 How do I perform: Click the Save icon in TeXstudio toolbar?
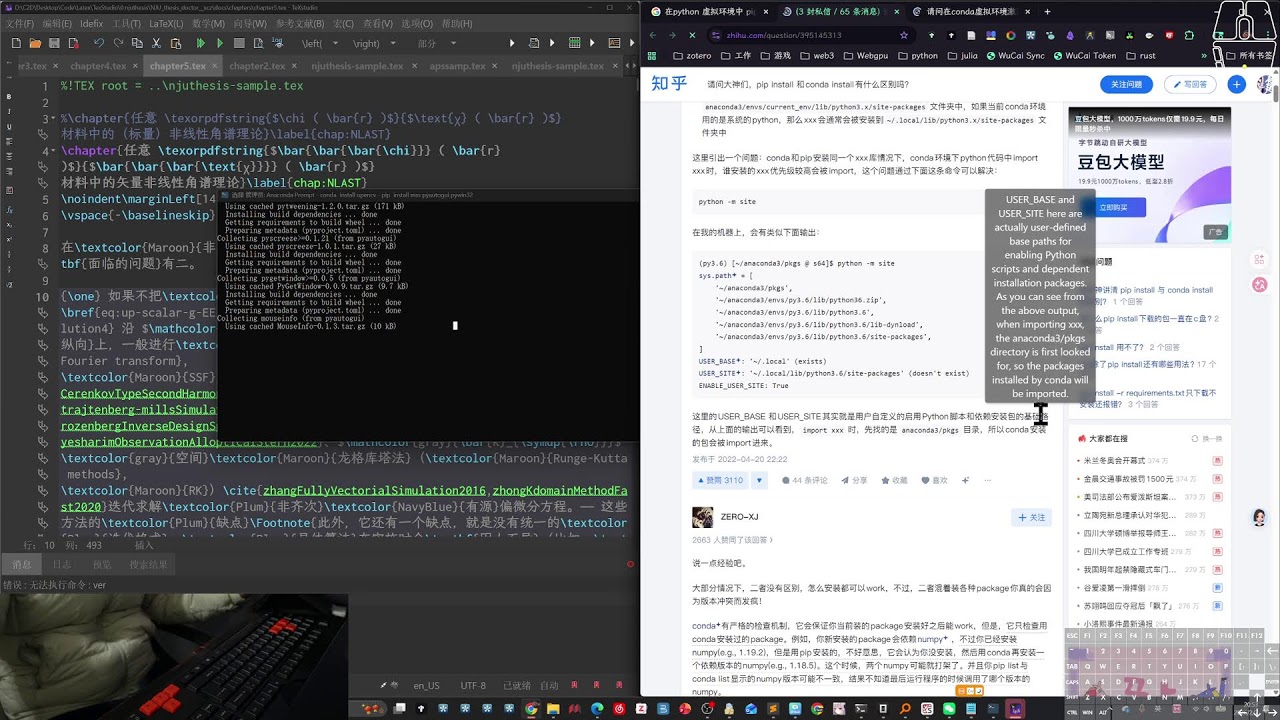click(54, 43)
